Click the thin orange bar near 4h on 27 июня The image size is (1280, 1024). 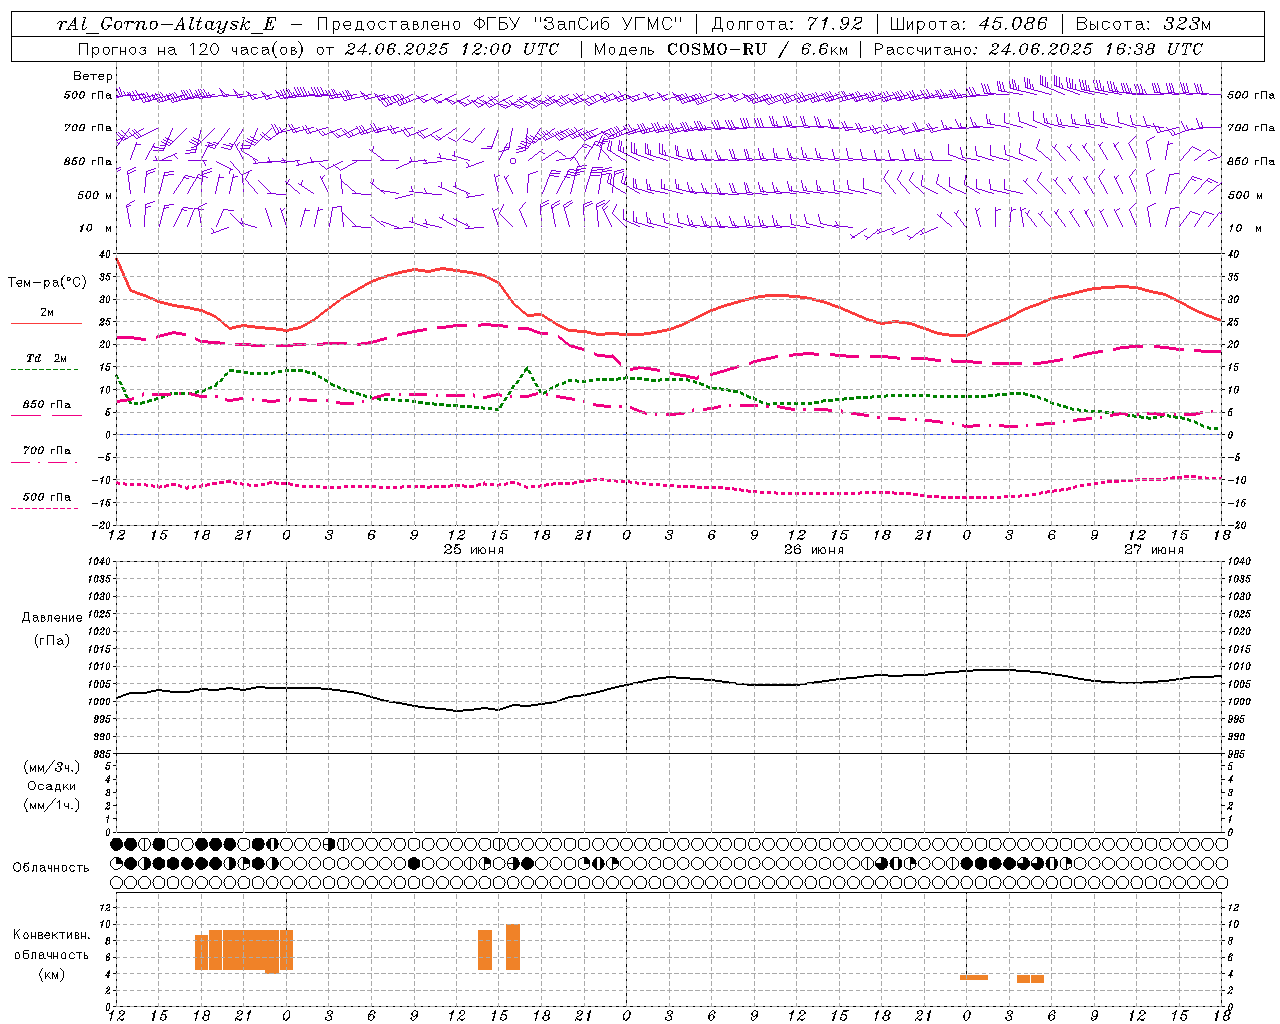tap(1030, 979)
